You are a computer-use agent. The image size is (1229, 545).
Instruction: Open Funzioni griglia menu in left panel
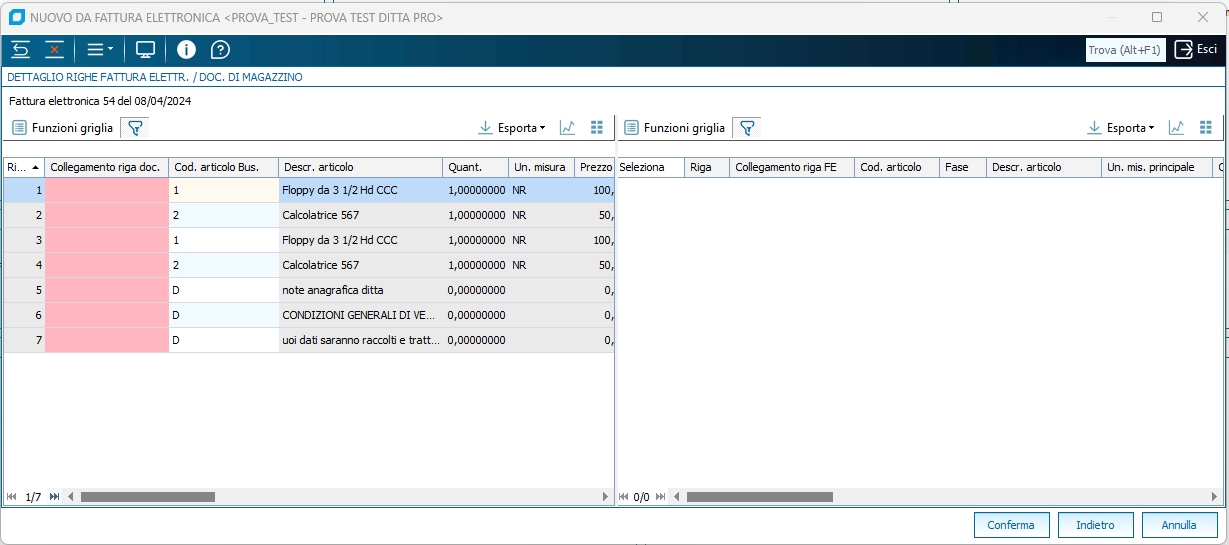click(x=63, y=128)
